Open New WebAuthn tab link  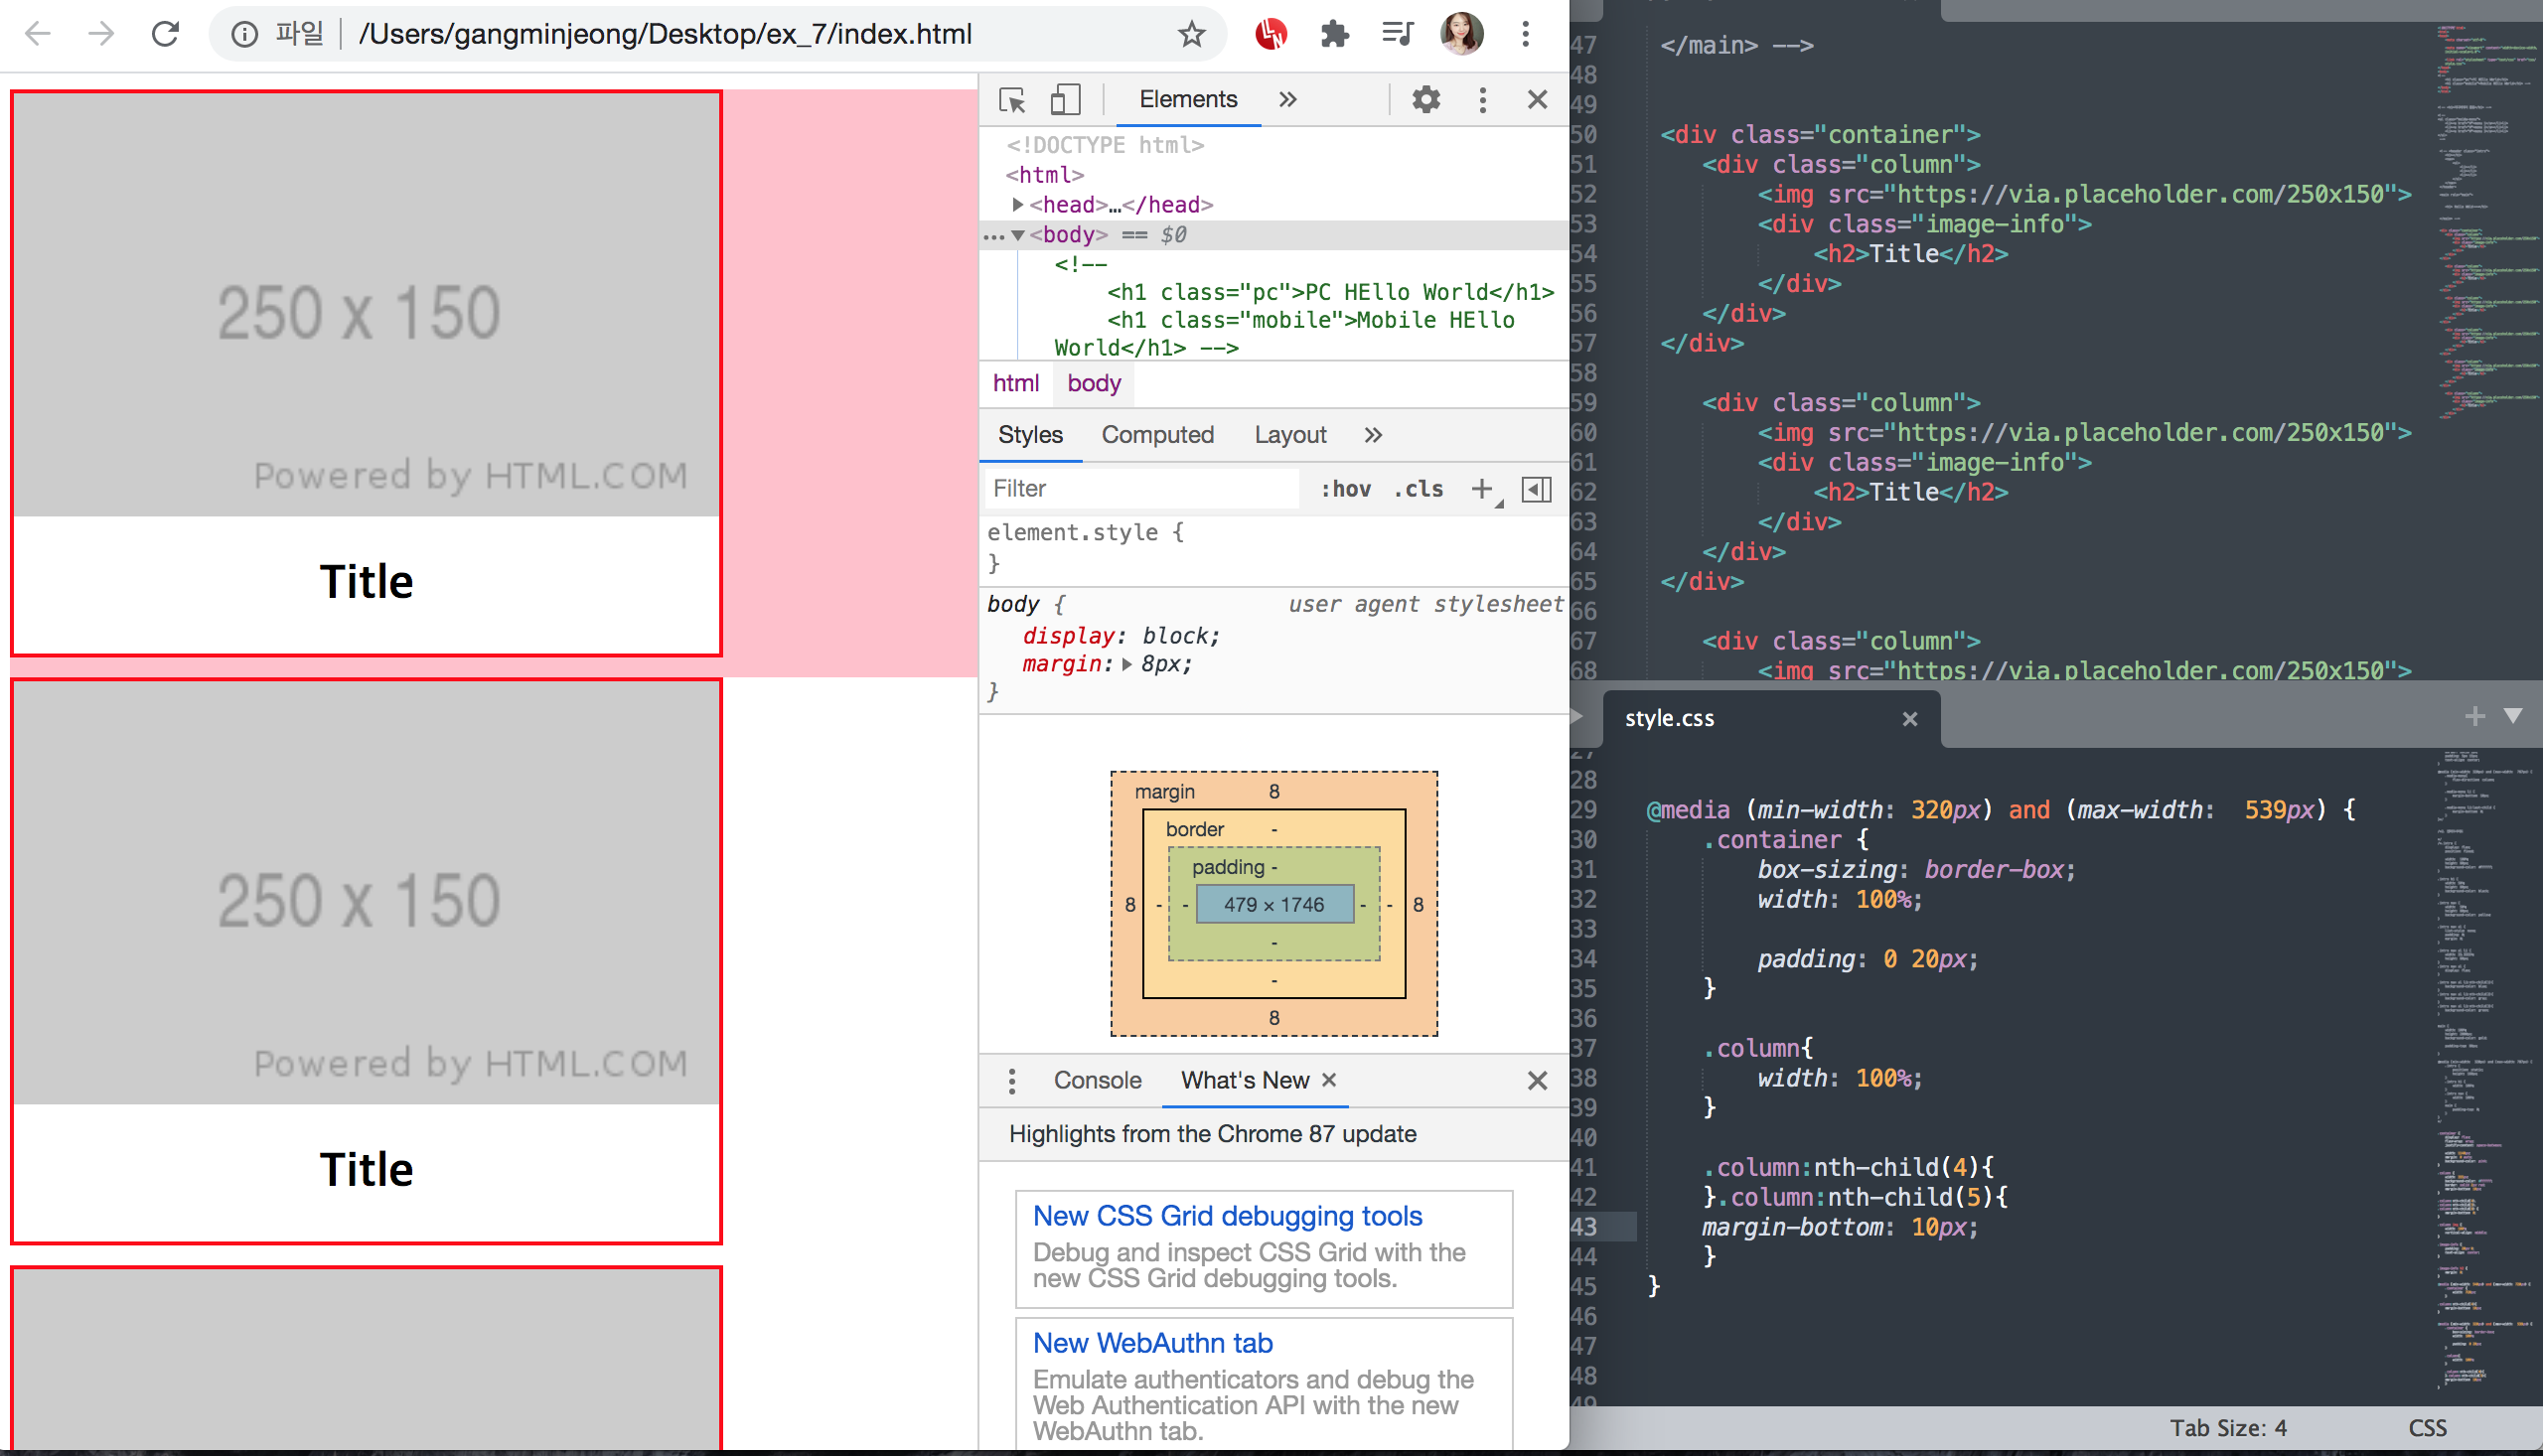1152,1343
